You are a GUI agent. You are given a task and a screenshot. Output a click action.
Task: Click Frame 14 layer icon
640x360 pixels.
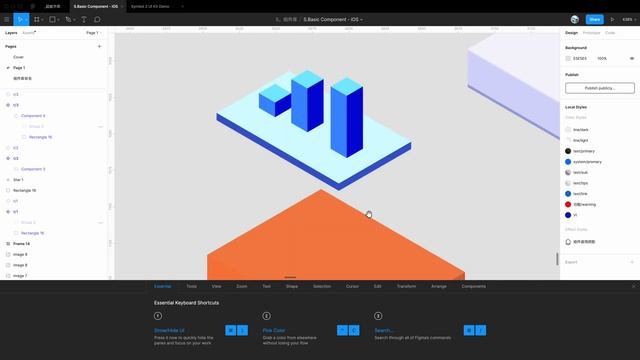click(x=8, y=244)
